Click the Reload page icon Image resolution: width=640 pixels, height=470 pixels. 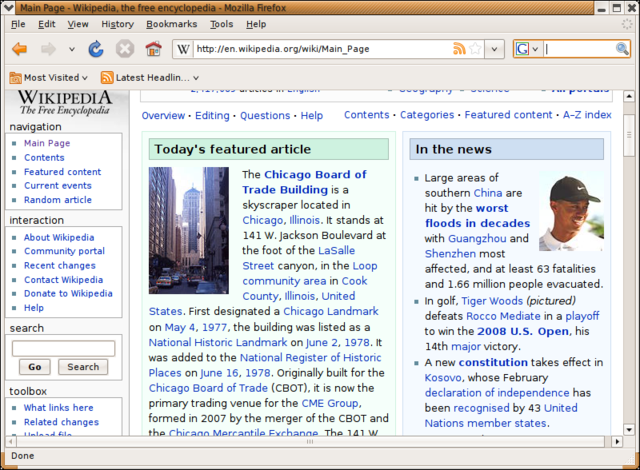click(96, 49)
